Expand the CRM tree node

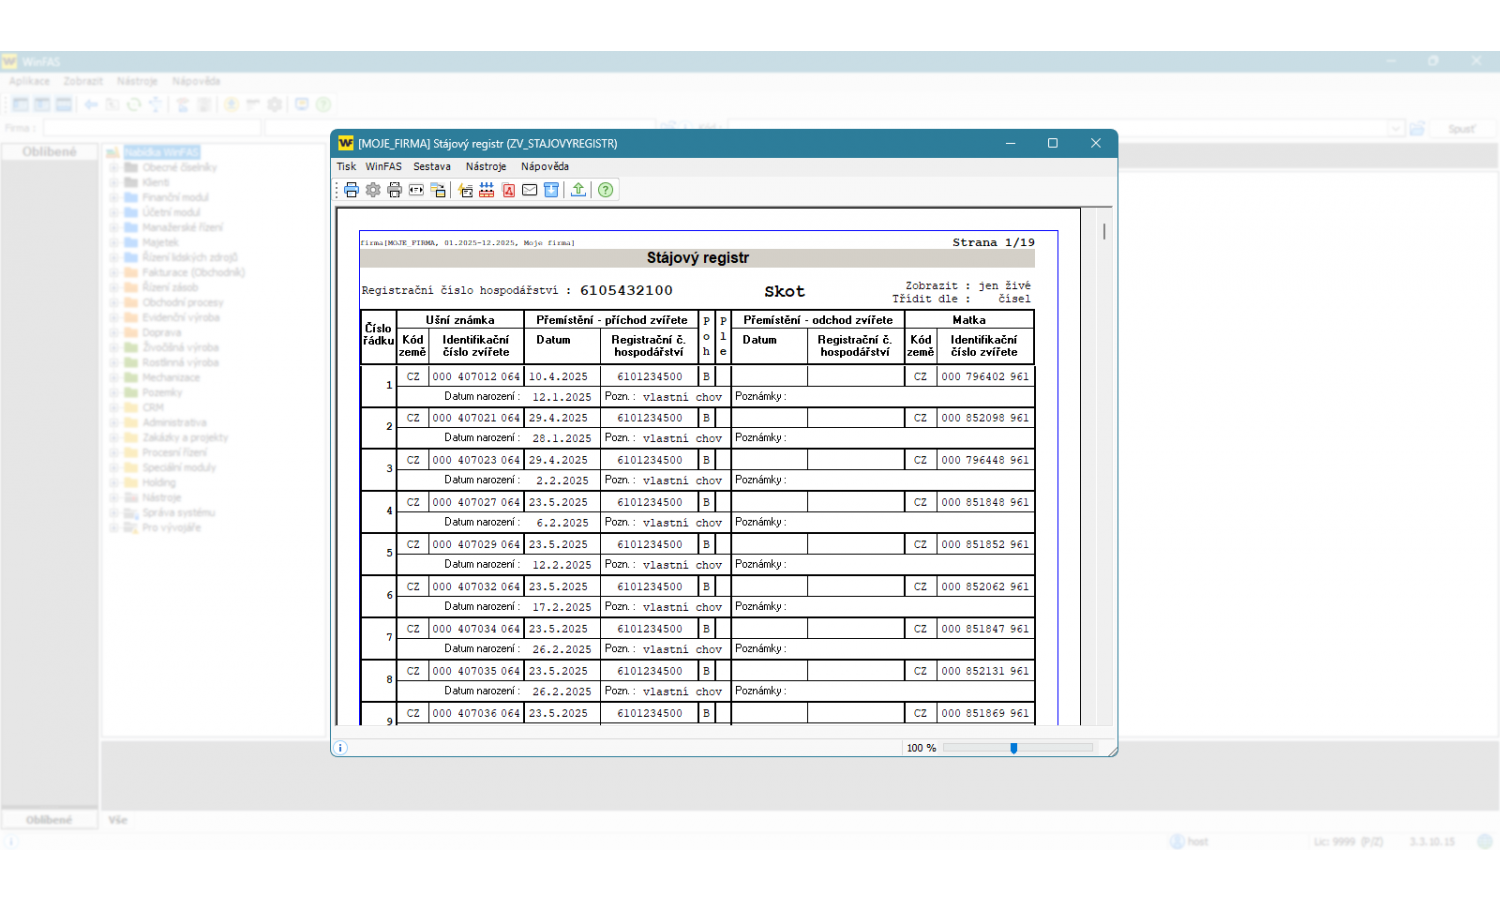(x=114, y=407)
